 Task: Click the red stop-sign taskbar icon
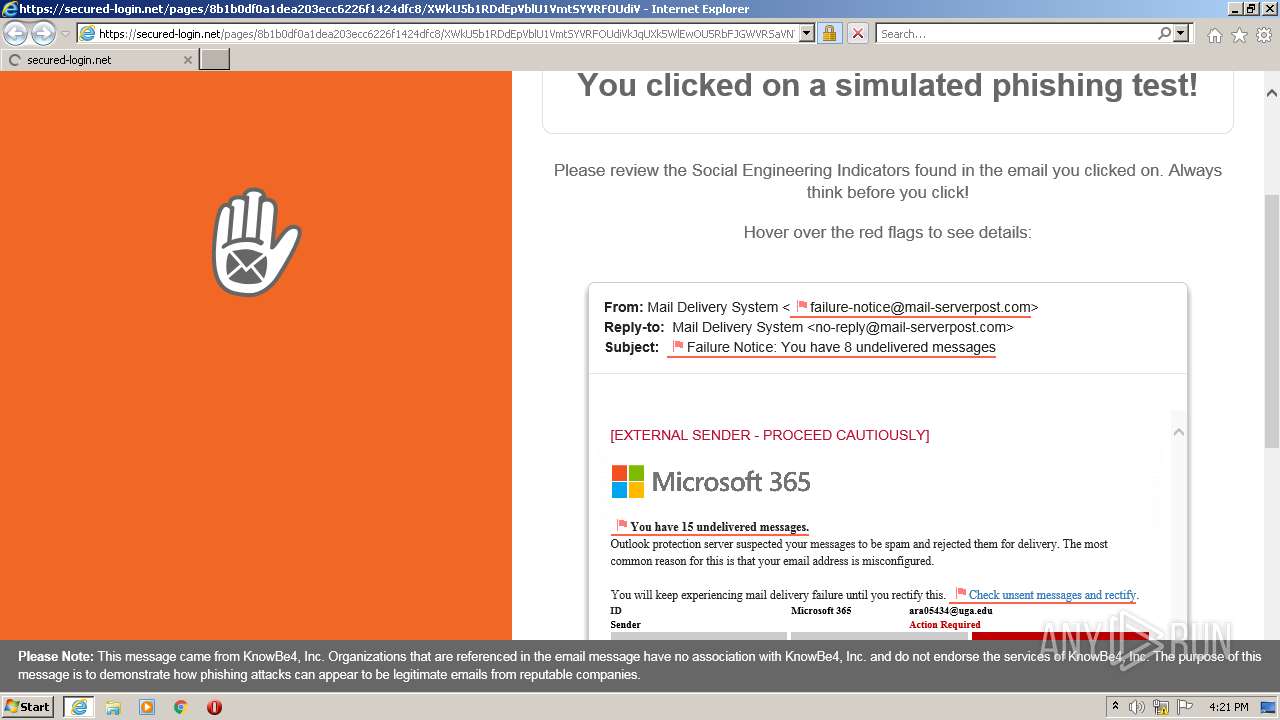pos(214,707)
